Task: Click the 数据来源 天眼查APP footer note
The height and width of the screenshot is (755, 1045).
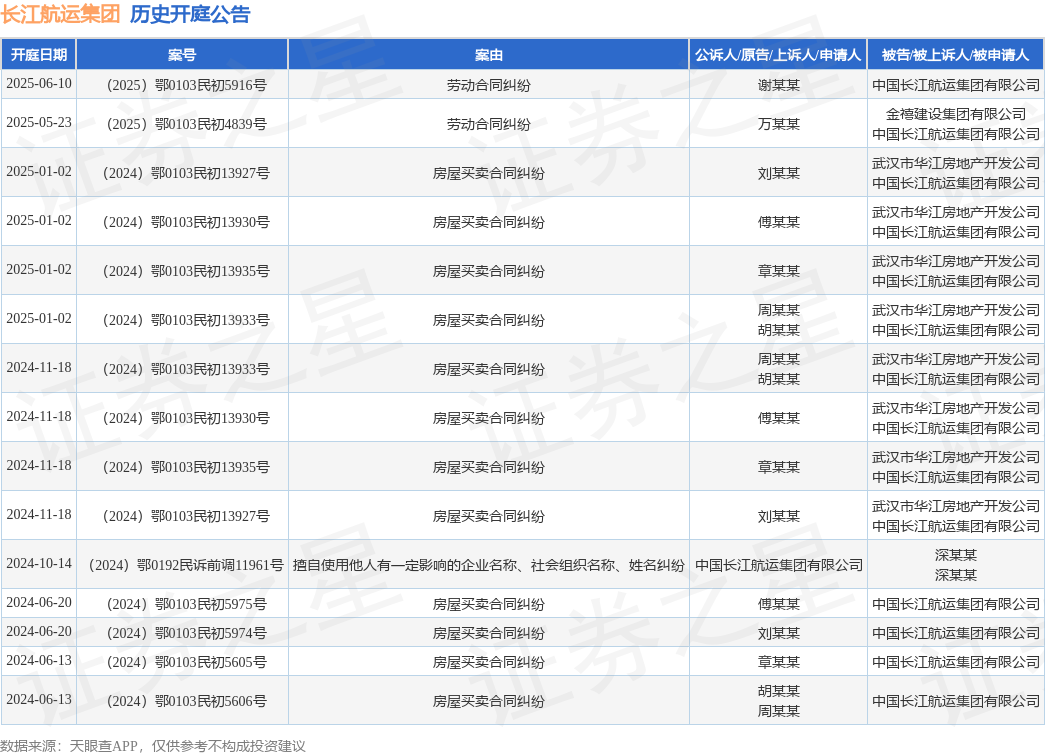Action: pyautogui.click(x=153, y=746)
